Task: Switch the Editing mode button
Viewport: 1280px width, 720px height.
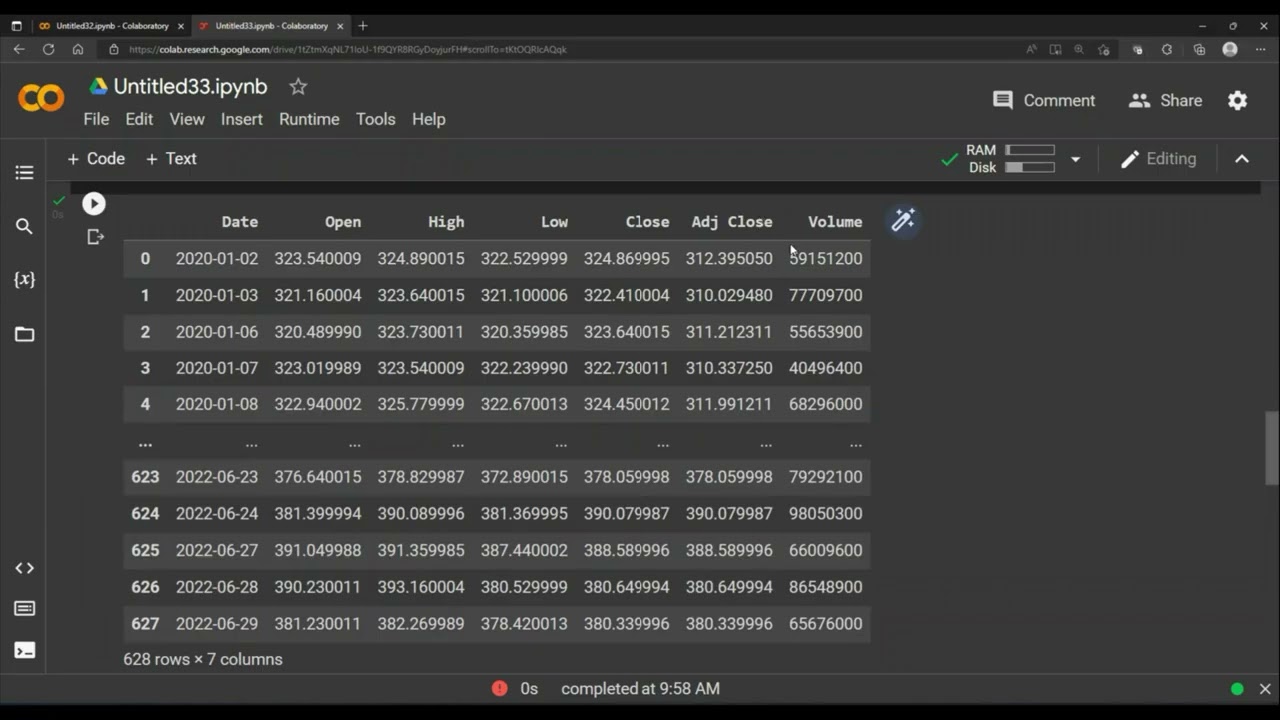Action: [x=1158, y=159]
